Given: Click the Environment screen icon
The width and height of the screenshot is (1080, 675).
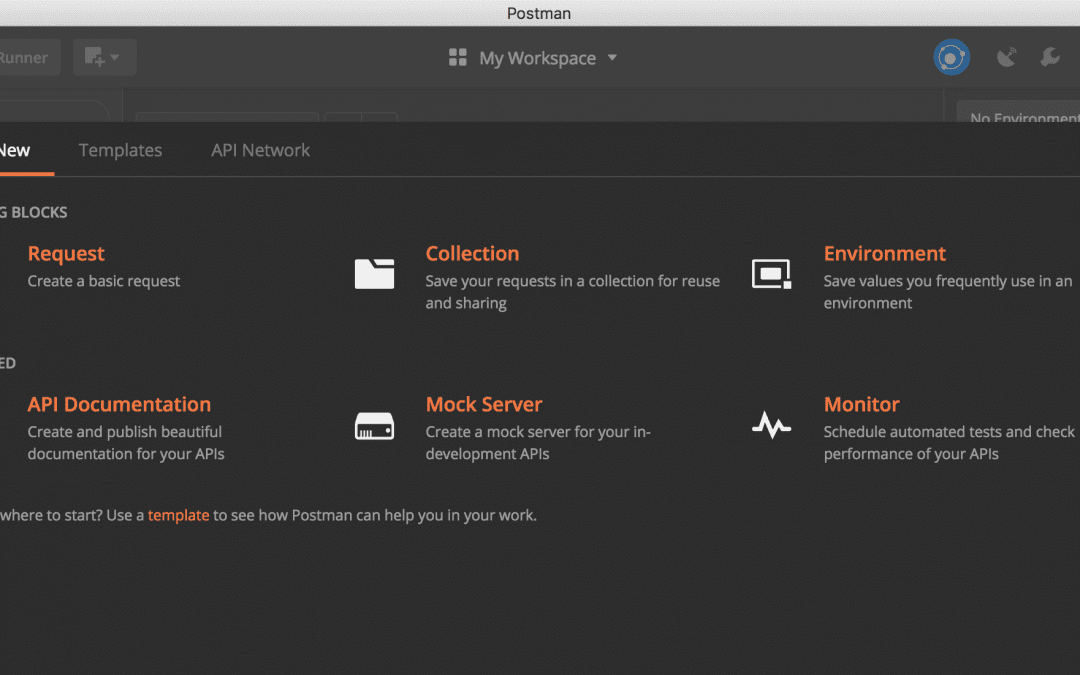Looking at the screenshot, I should tap(771, 273).
